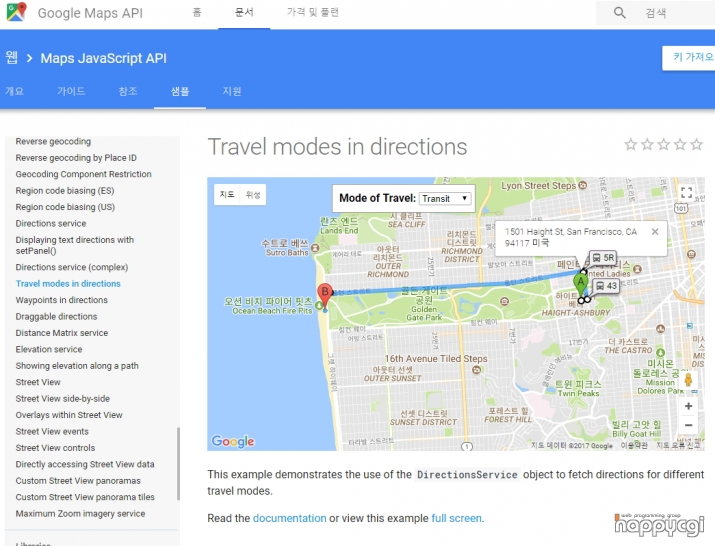Open the 가격 및 플랜 tab
The height and width of the screenshot is (546, 715).
pos(313,12)
